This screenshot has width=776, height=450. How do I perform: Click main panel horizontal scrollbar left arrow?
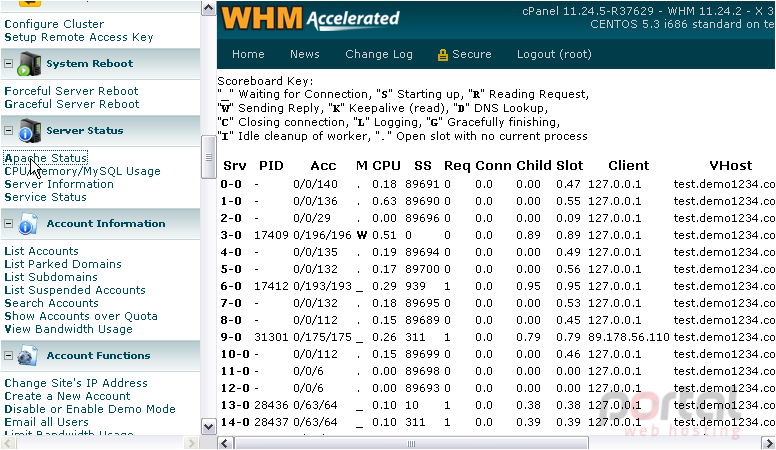(225, 443)
